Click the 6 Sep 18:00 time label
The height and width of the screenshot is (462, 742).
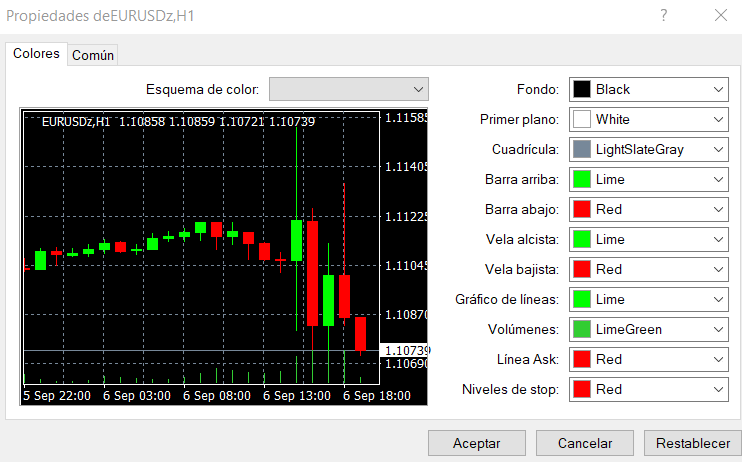point(377,396)
